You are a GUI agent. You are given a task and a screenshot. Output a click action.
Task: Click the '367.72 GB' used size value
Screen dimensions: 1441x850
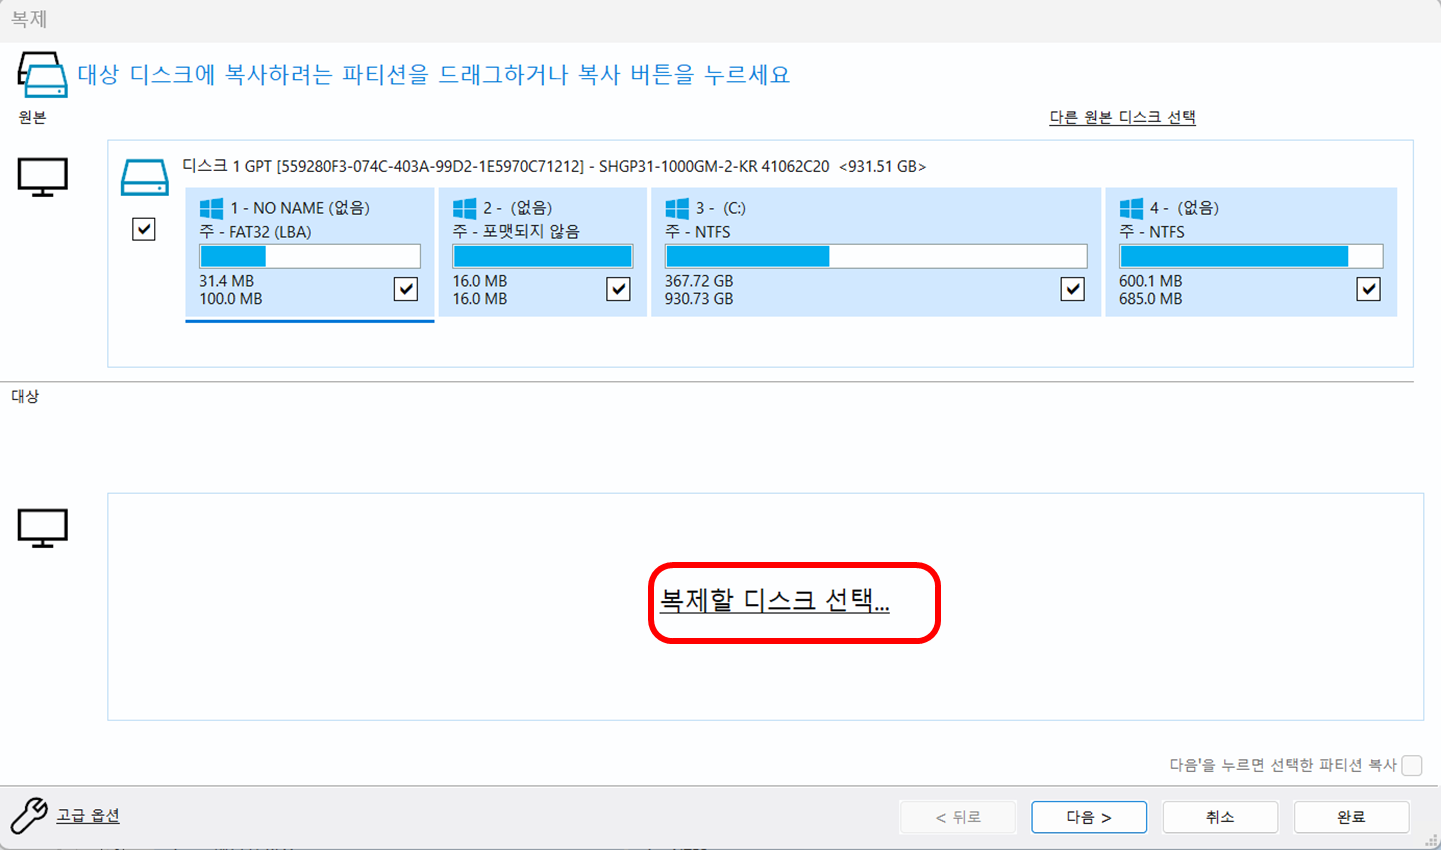[699, 281]
